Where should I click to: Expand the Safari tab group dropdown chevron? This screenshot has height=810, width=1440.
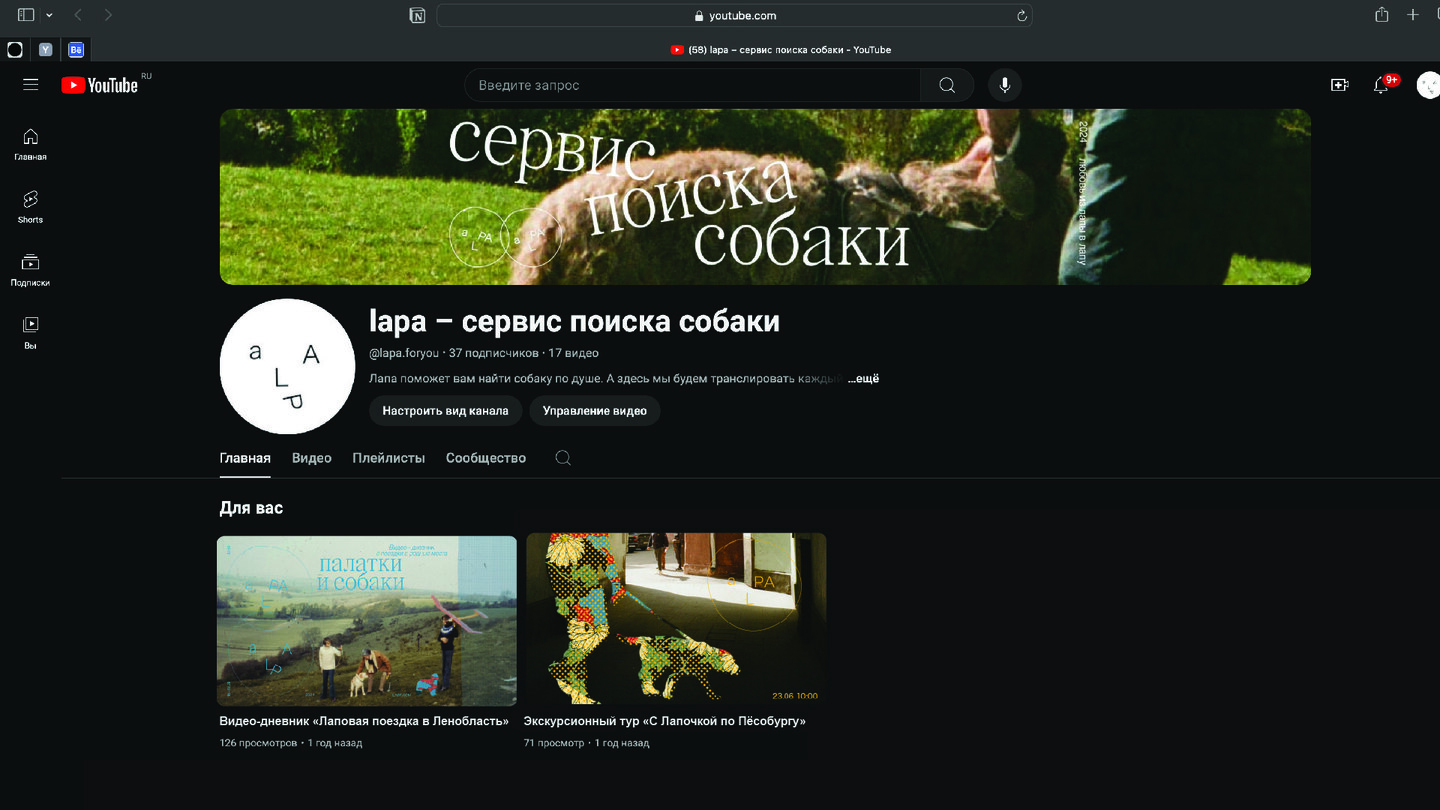(x=49, y=15)
